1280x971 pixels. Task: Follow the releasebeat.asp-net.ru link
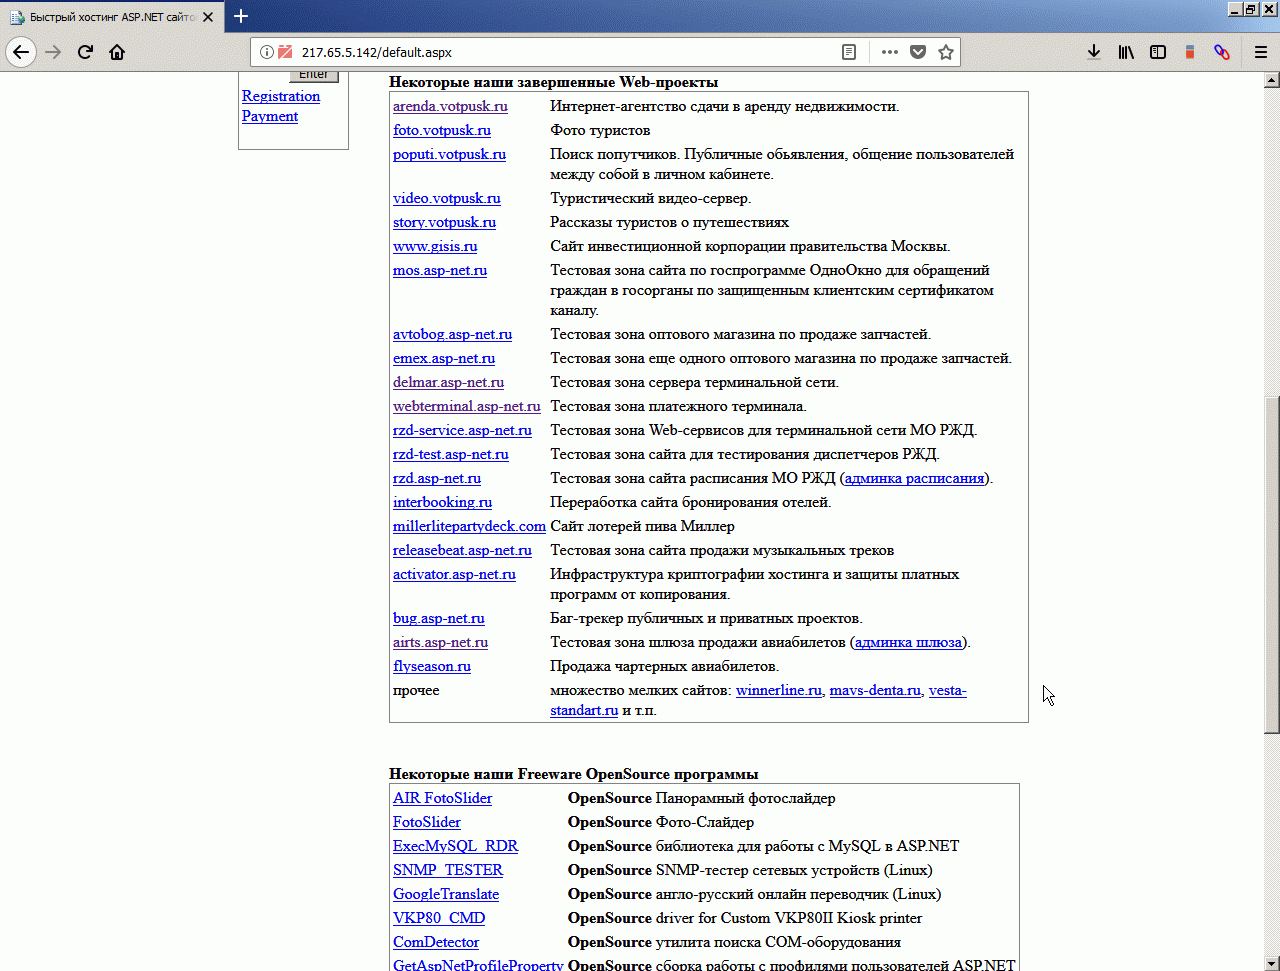pos(462,550)
